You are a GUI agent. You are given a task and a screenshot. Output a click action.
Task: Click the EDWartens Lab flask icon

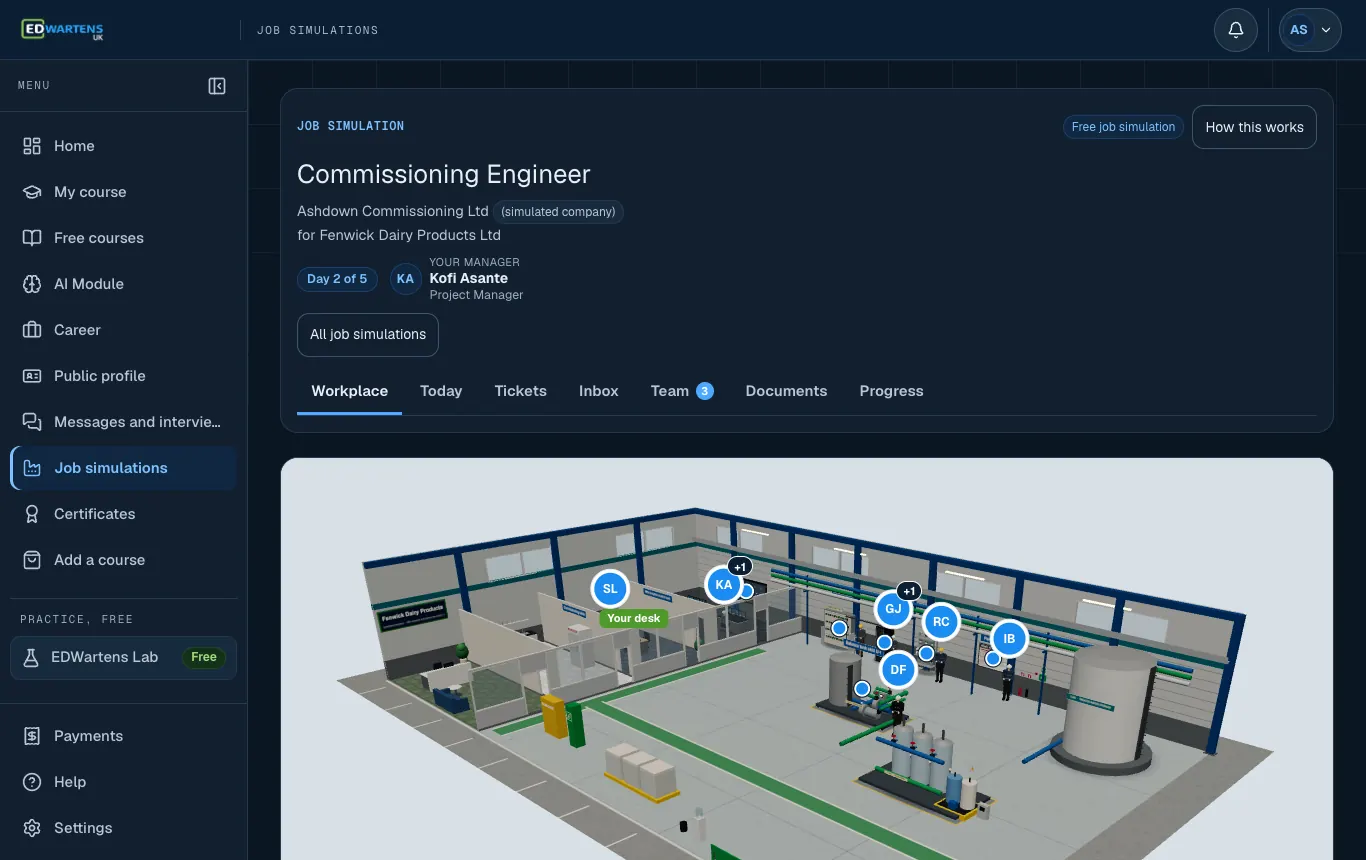click(31, 657)
